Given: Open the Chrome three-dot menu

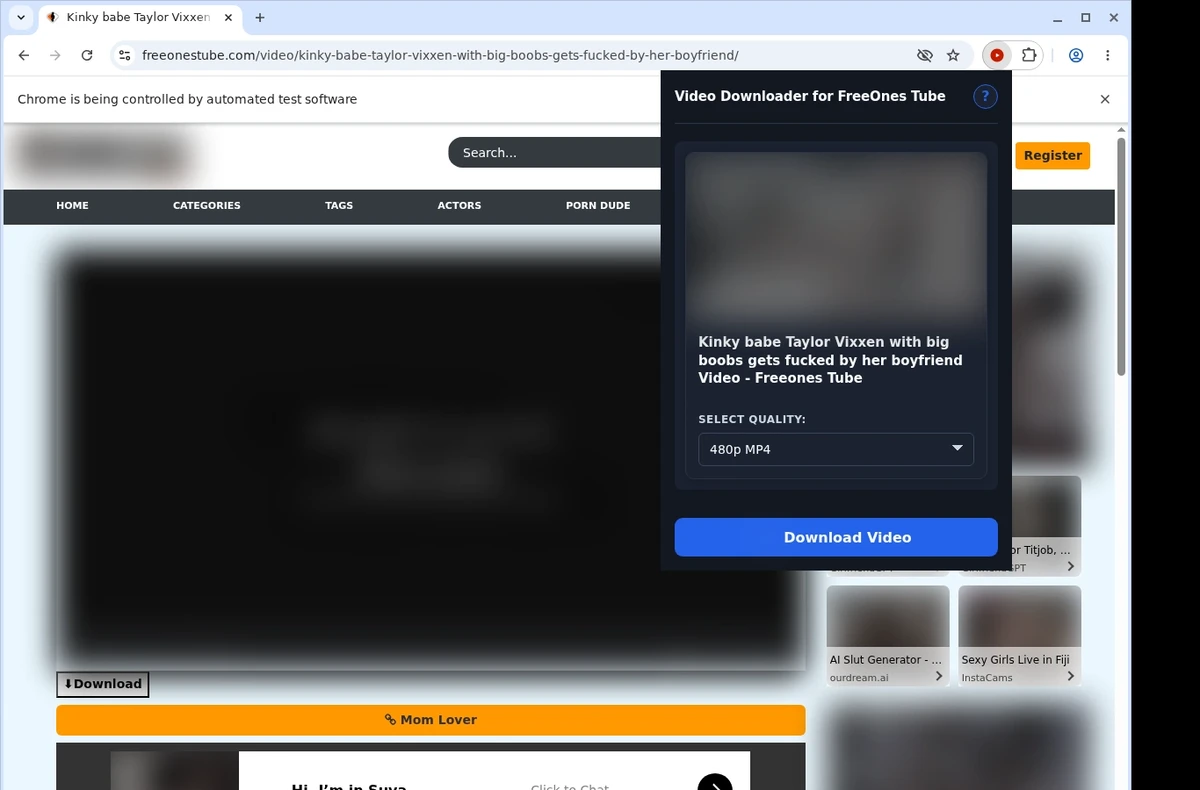Looking at the screenshot, I should coord(1108,55).
